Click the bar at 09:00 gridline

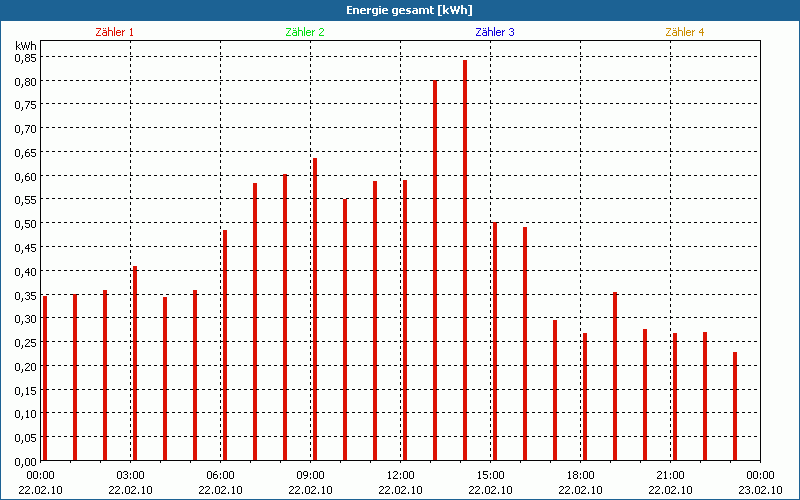pos(315,309)
